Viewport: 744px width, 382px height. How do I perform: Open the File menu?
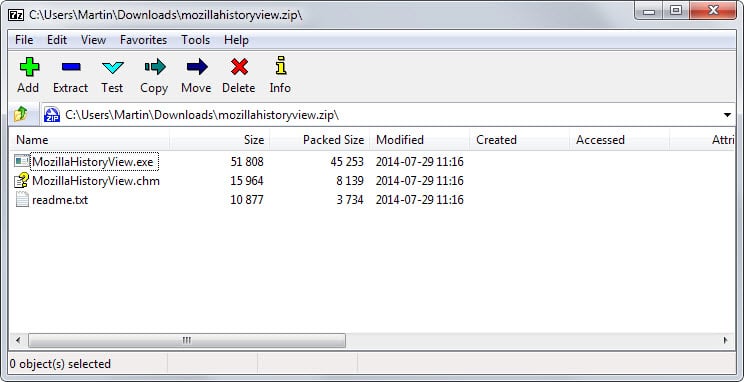tap(24, 40)
